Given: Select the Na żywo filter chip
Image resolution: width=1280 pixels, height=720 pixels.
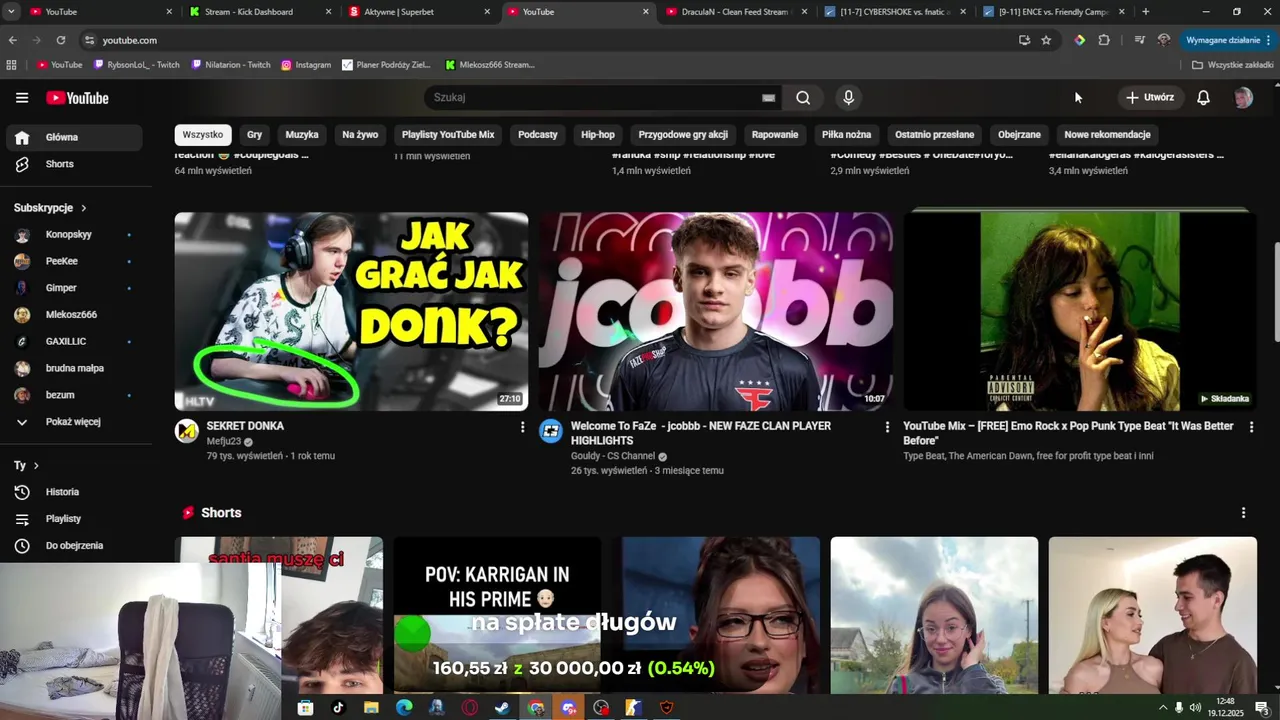Looking at the screenshot, I should tap(360, 135).
